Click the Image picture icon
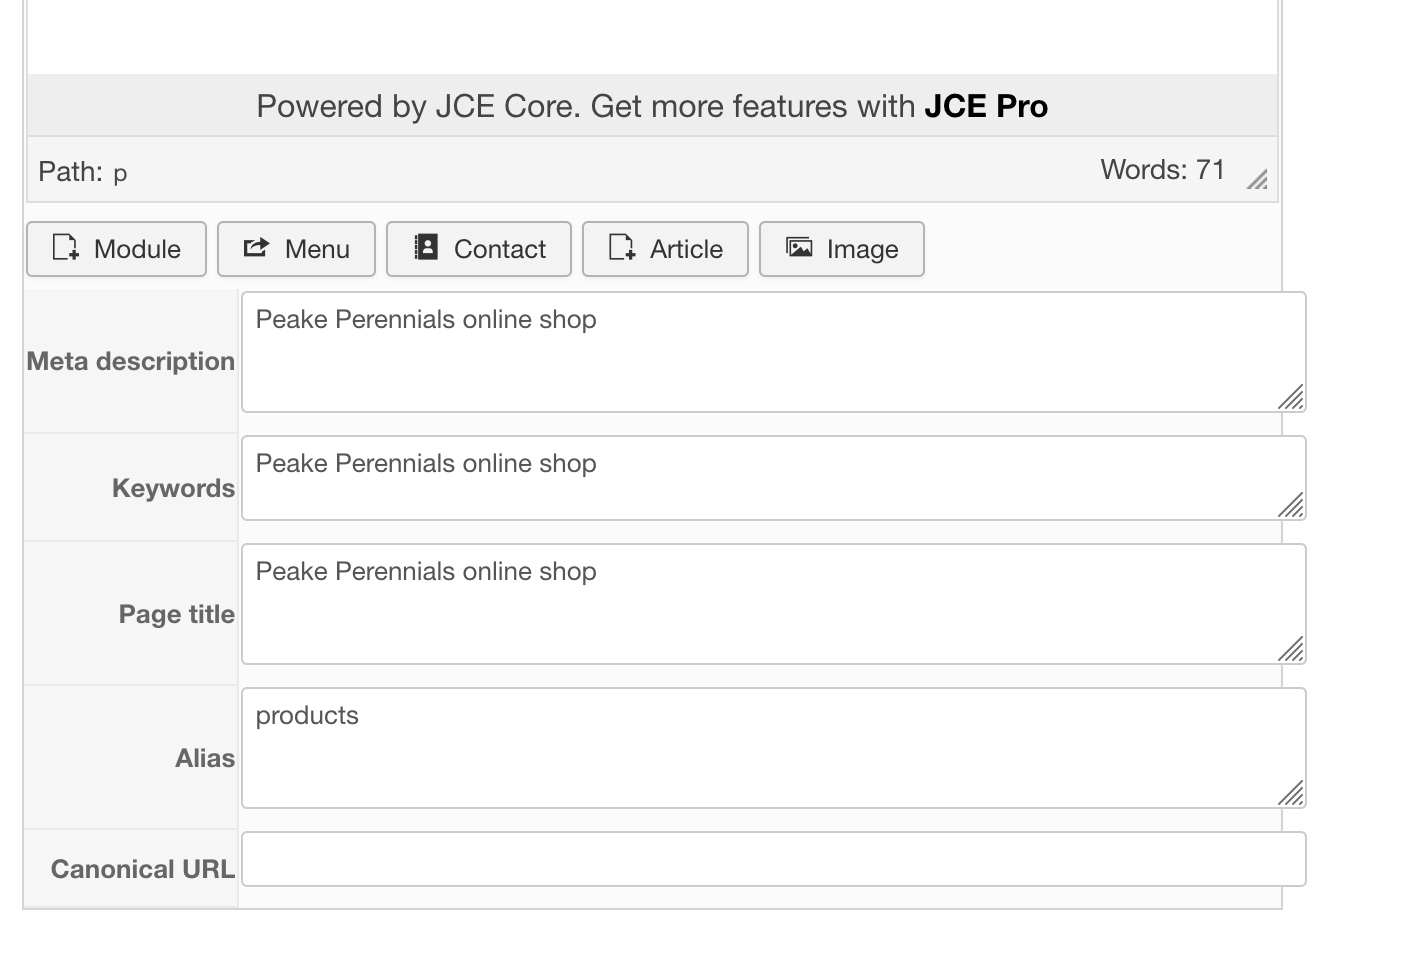 (799, 248)
